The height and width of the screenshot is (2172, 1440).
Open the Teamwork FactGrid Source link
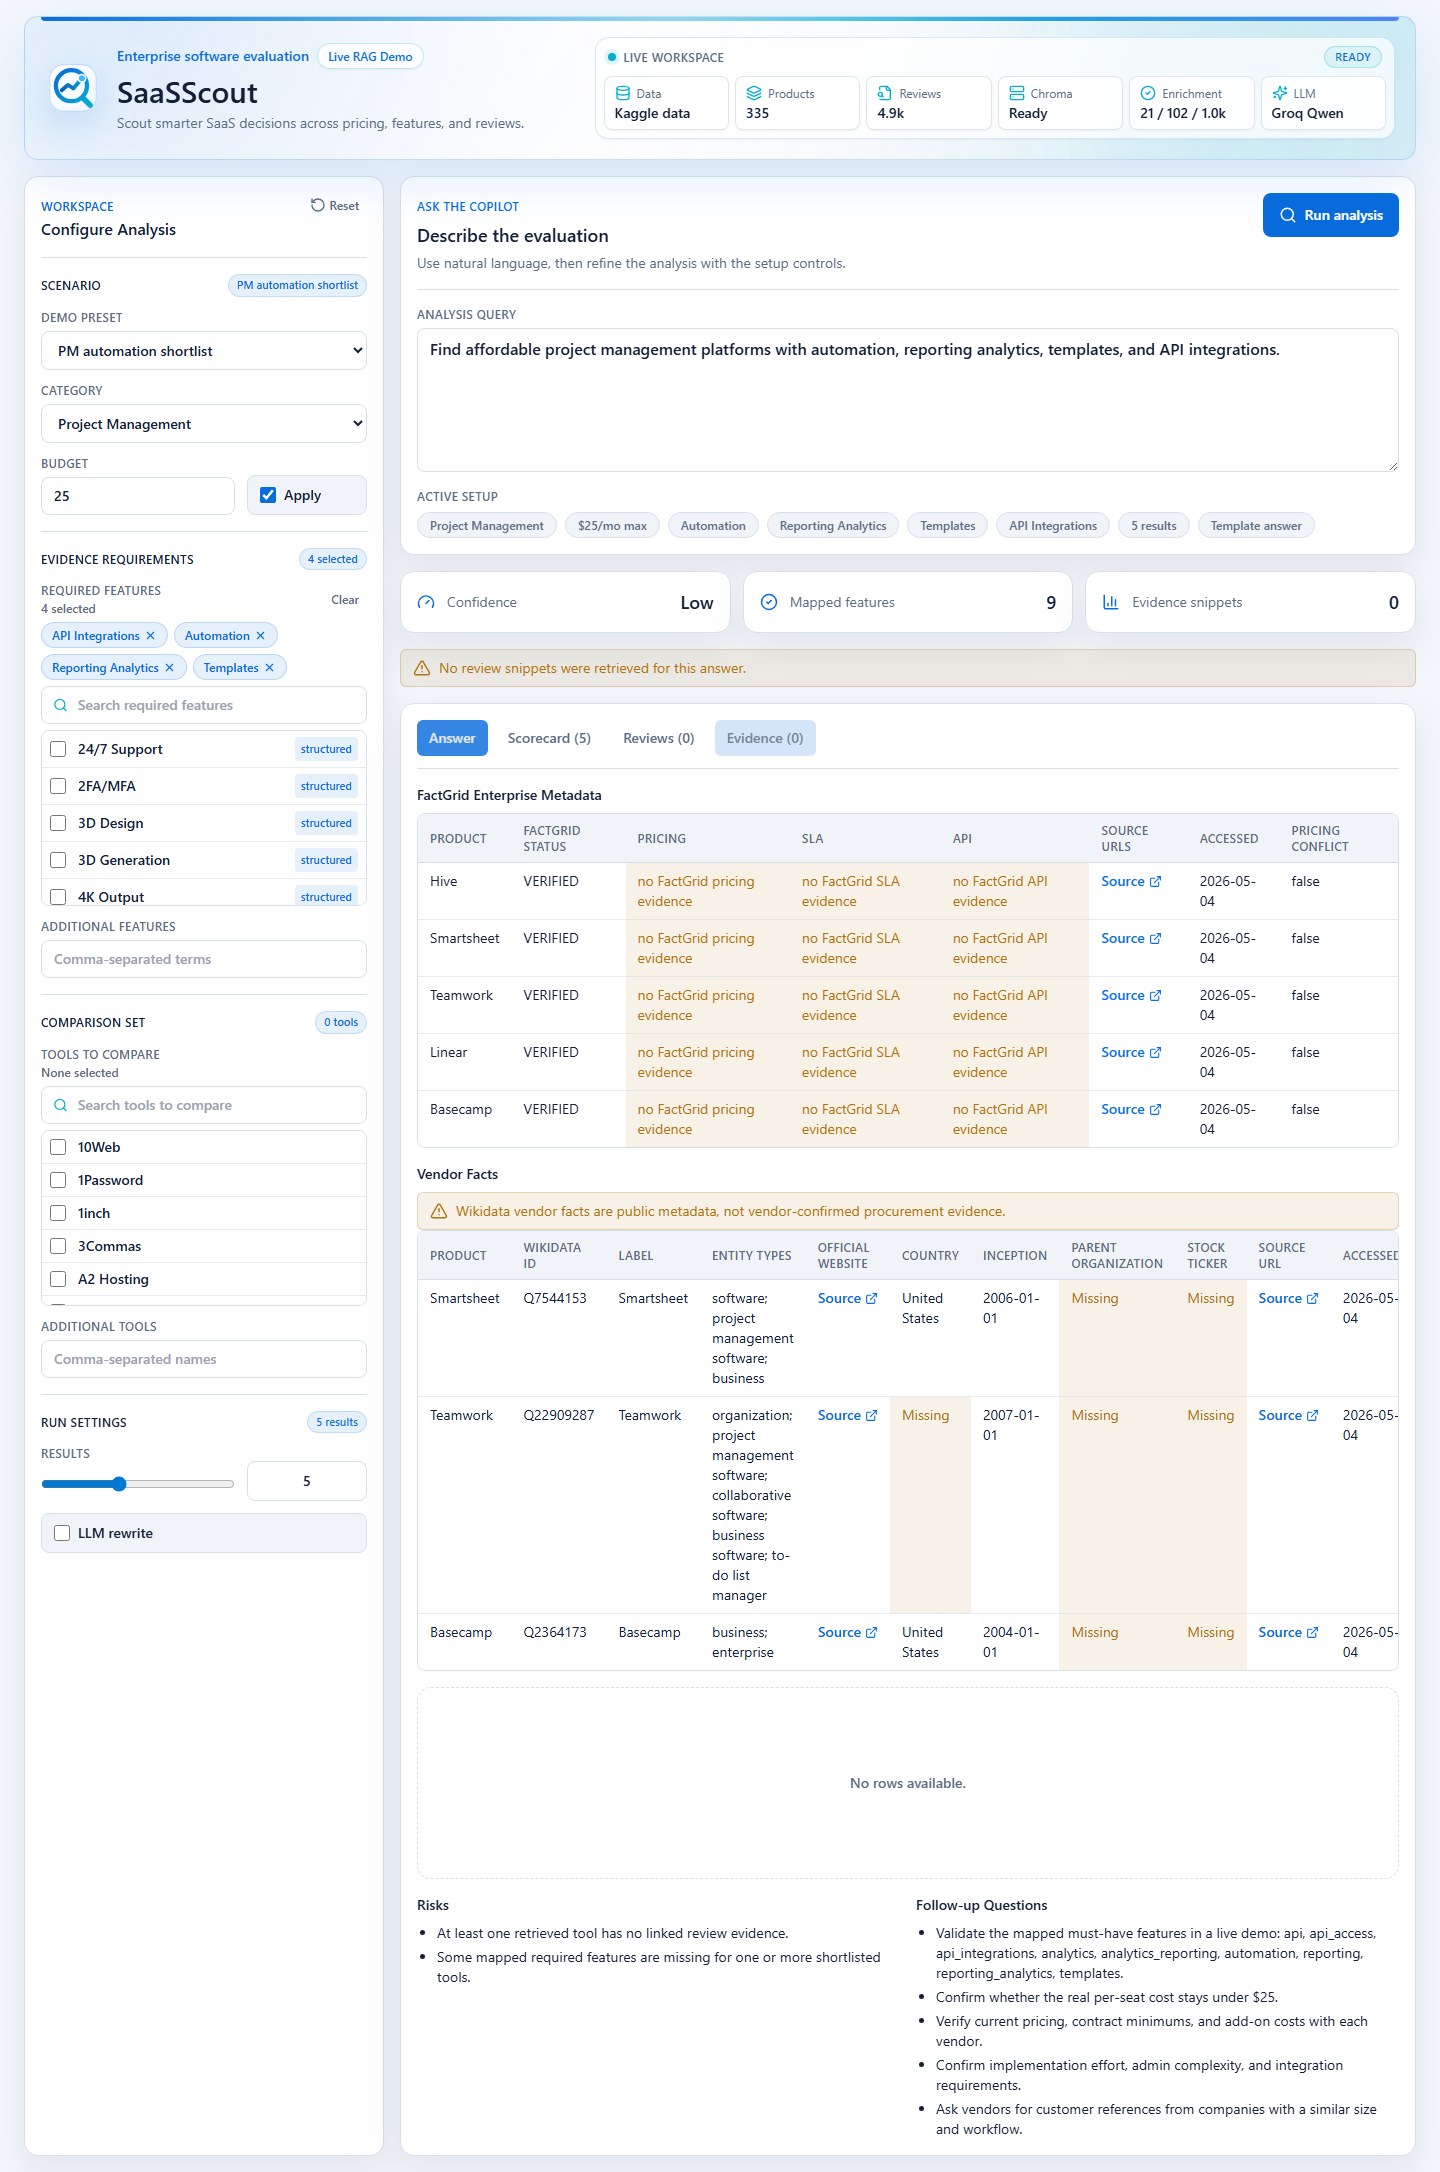tap(1131, 996)
